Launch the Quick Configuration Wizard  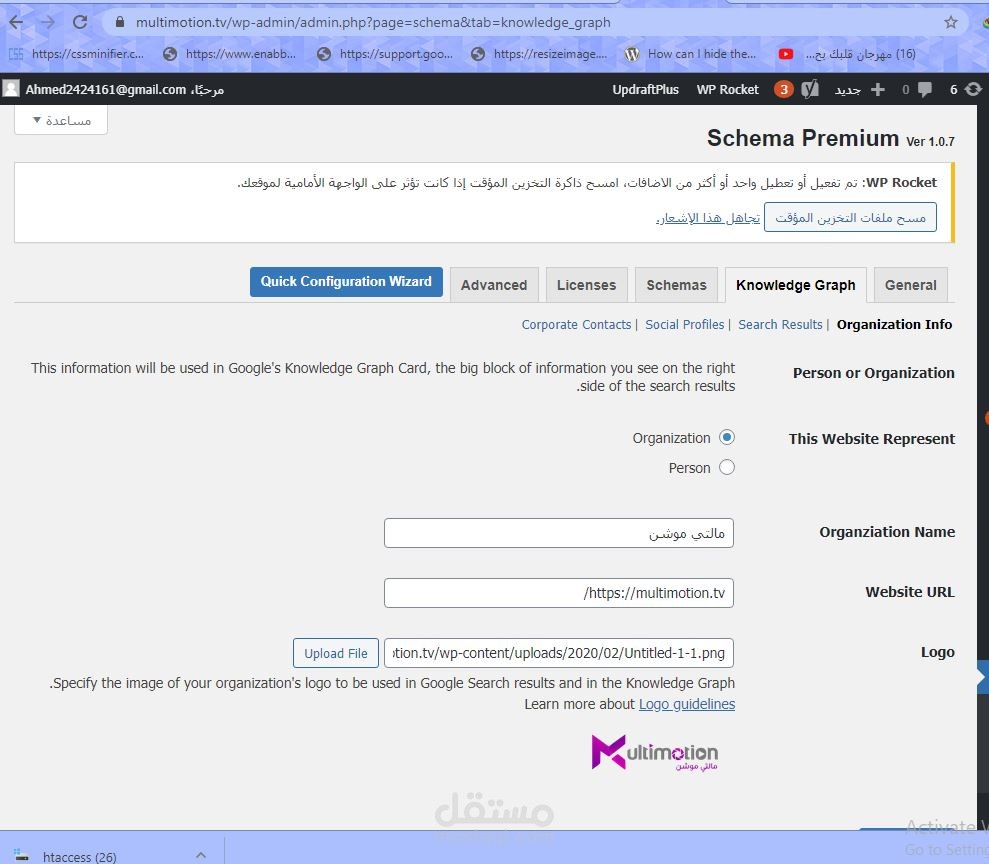pos(346,282)
